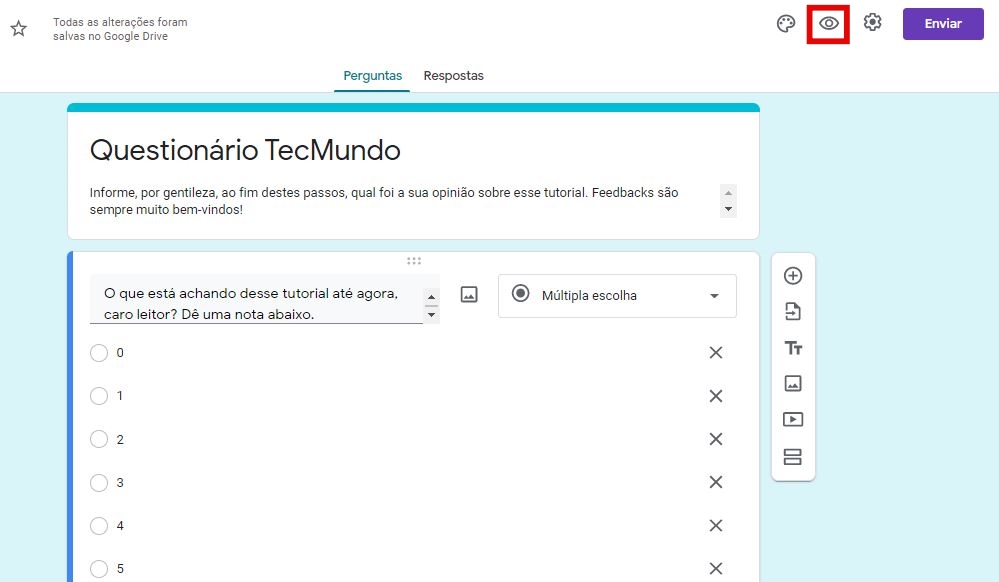Screen dimensions: 999x582
Task: Select radio option 0
Action: (x=99, y=353)
